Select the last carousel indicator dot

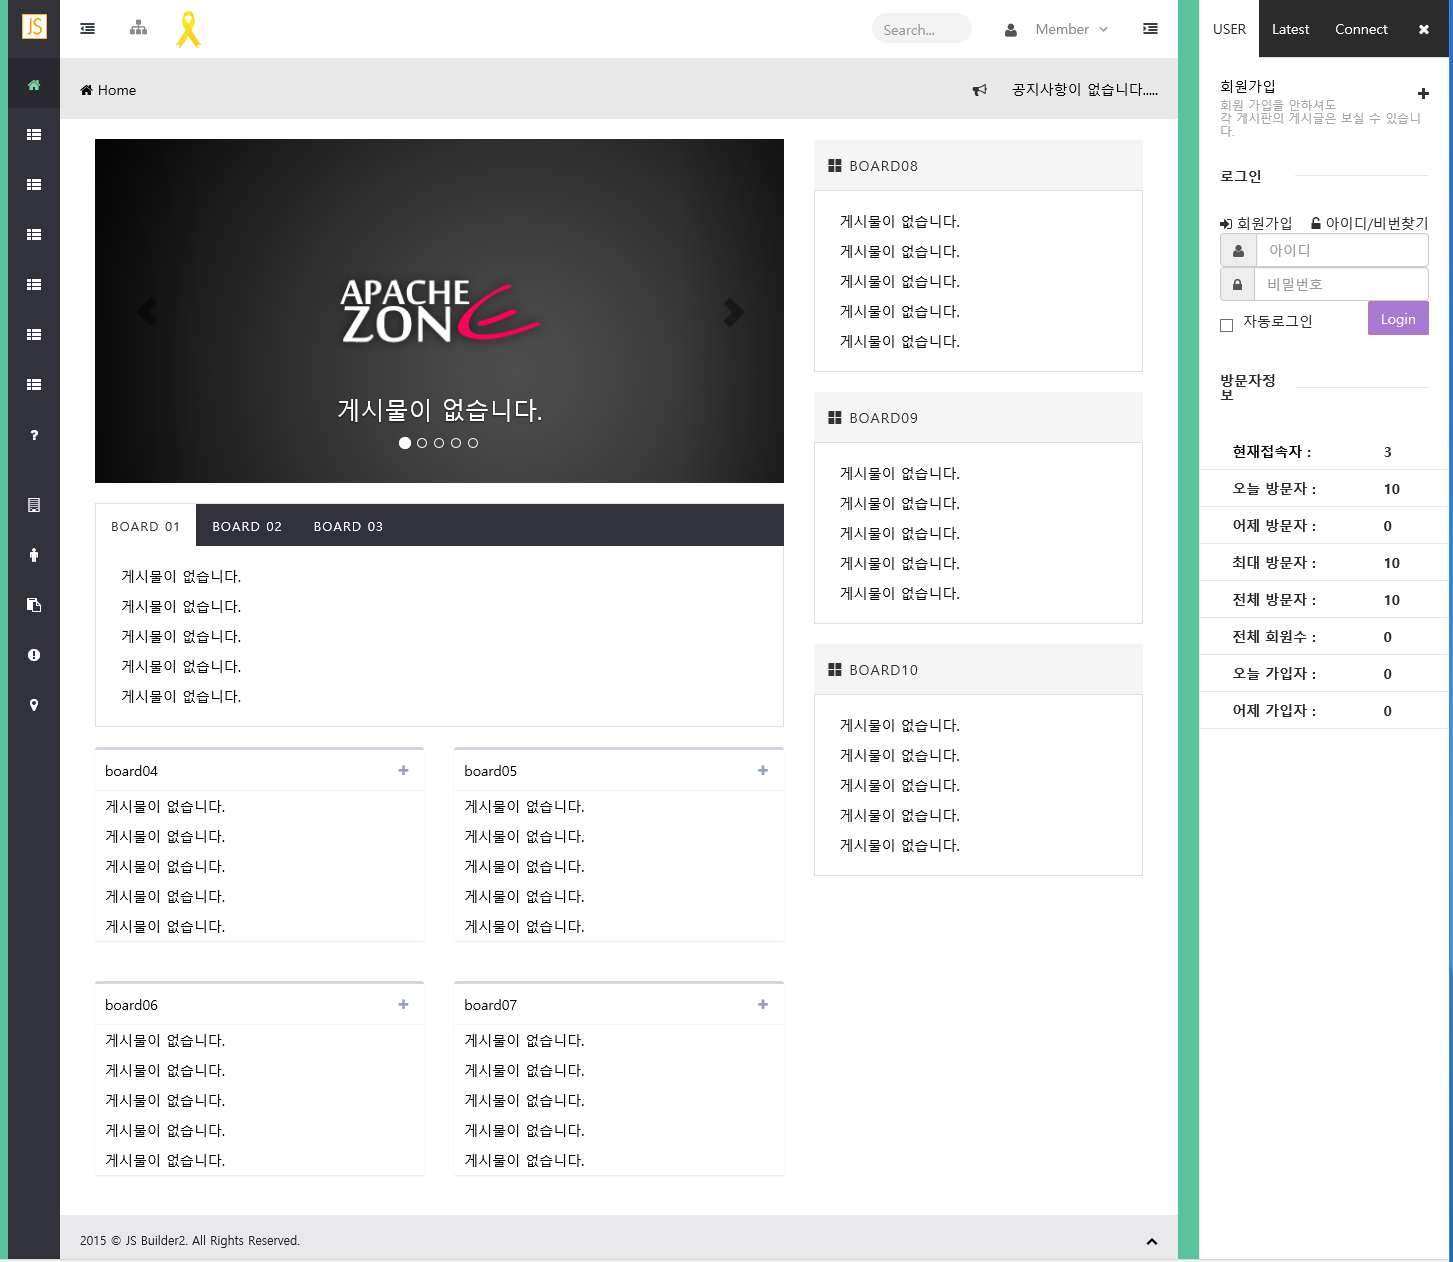click(x=473, y=443)
